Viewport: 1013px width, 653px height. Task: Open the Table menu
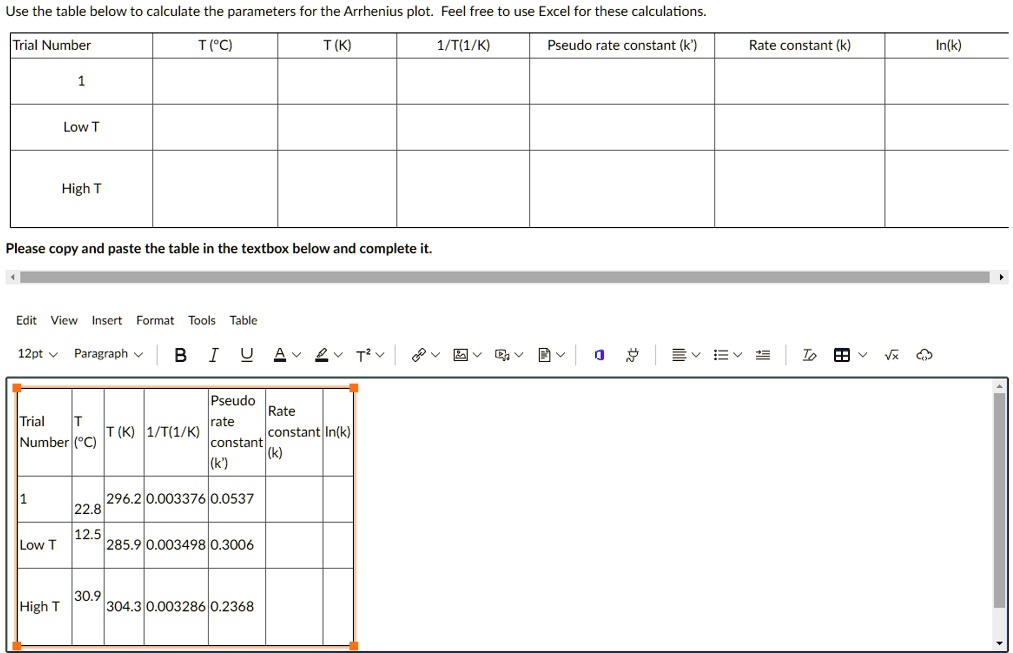click(243, 320)
